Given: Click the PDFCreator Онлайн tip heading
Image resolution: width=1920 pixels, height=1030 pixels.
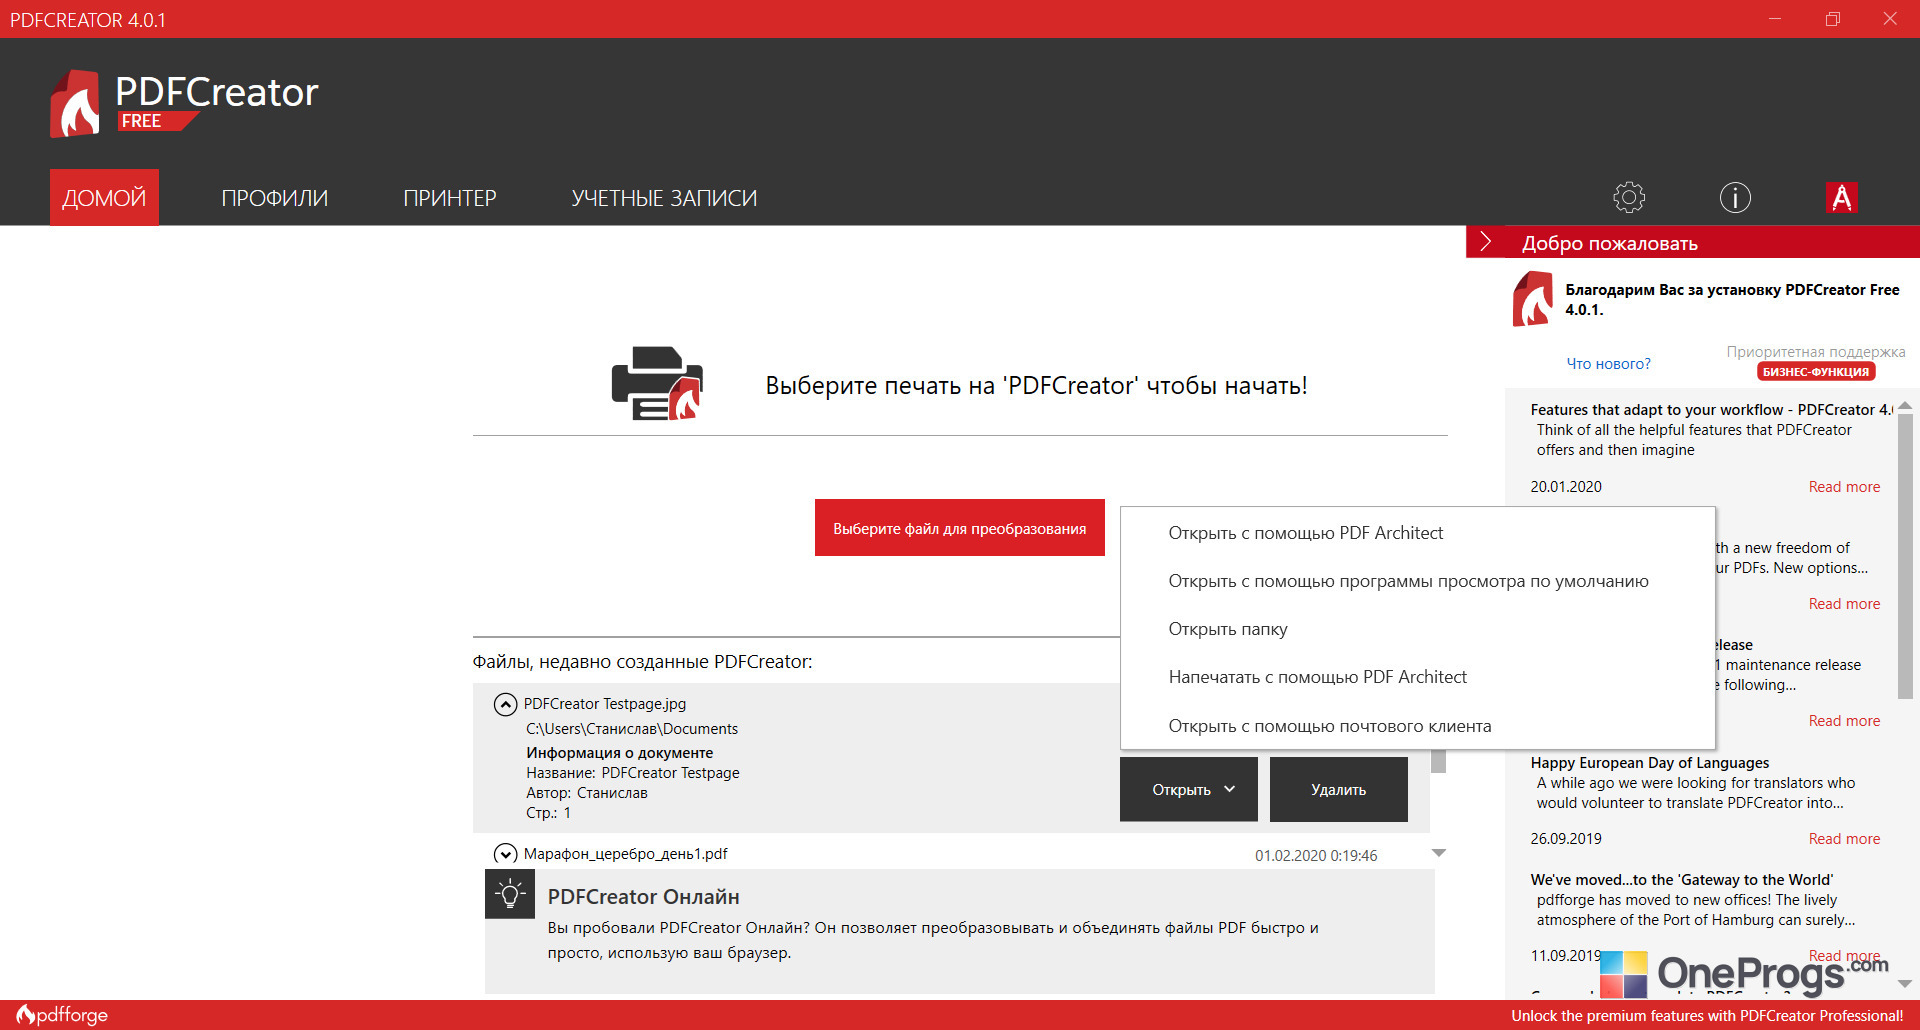Looking at the screenshot, I should [x=644, y=897].
